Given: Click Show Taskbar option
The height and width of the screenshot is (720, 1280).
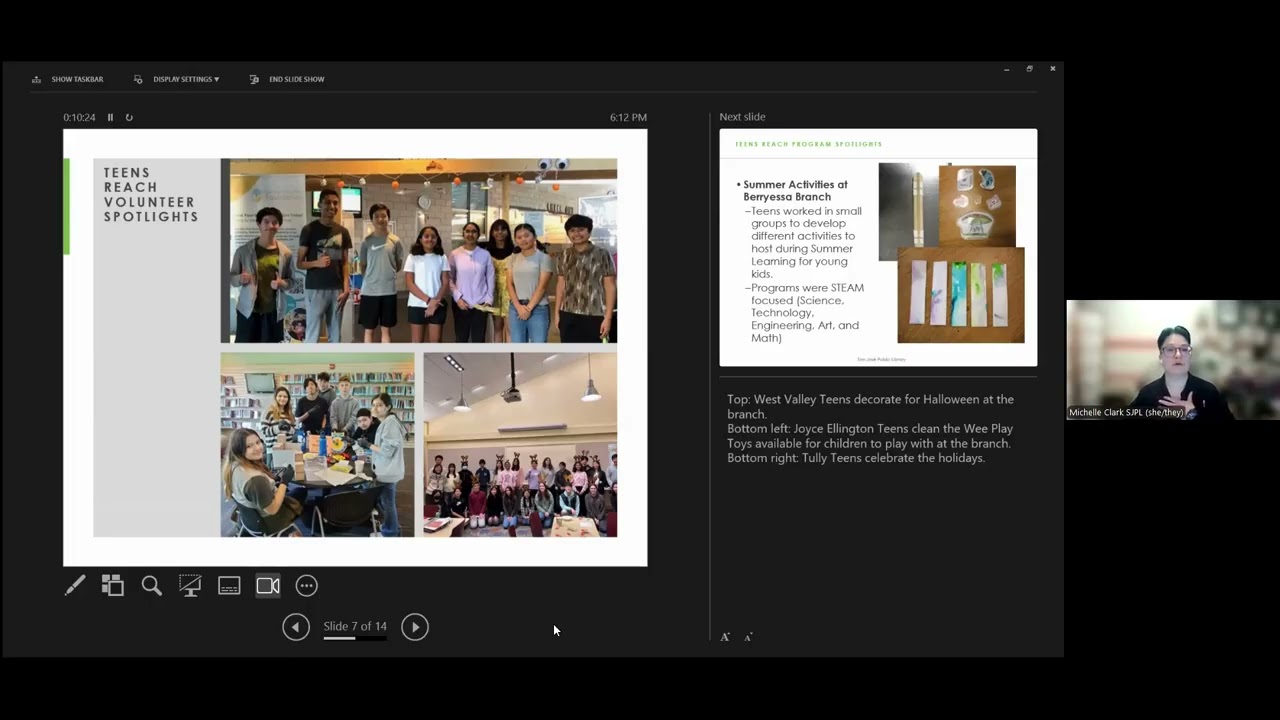Looking at the screenshot, I should point(68,79).
